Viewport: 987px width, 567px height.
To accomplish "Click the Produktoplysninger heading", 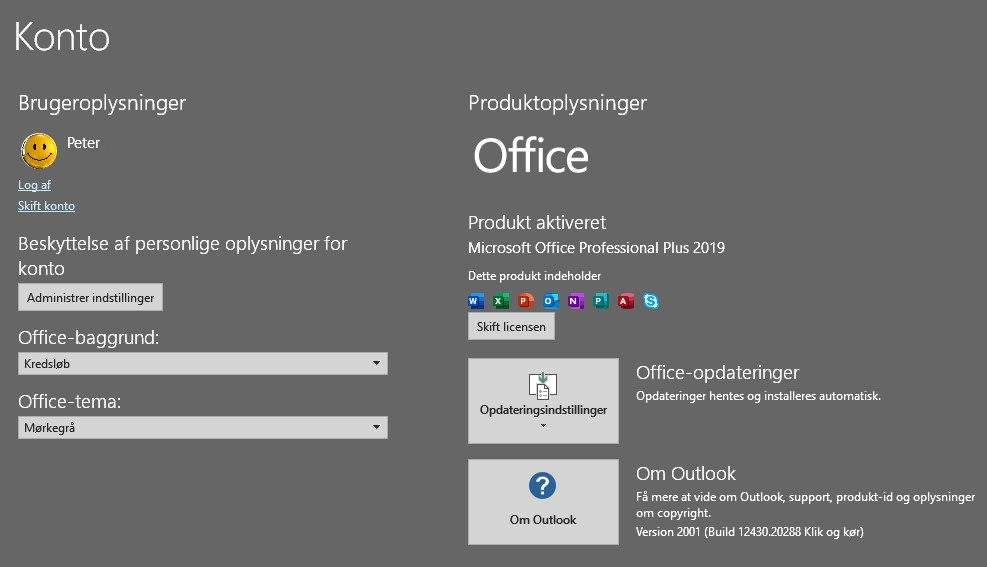I will coord(558,103).
